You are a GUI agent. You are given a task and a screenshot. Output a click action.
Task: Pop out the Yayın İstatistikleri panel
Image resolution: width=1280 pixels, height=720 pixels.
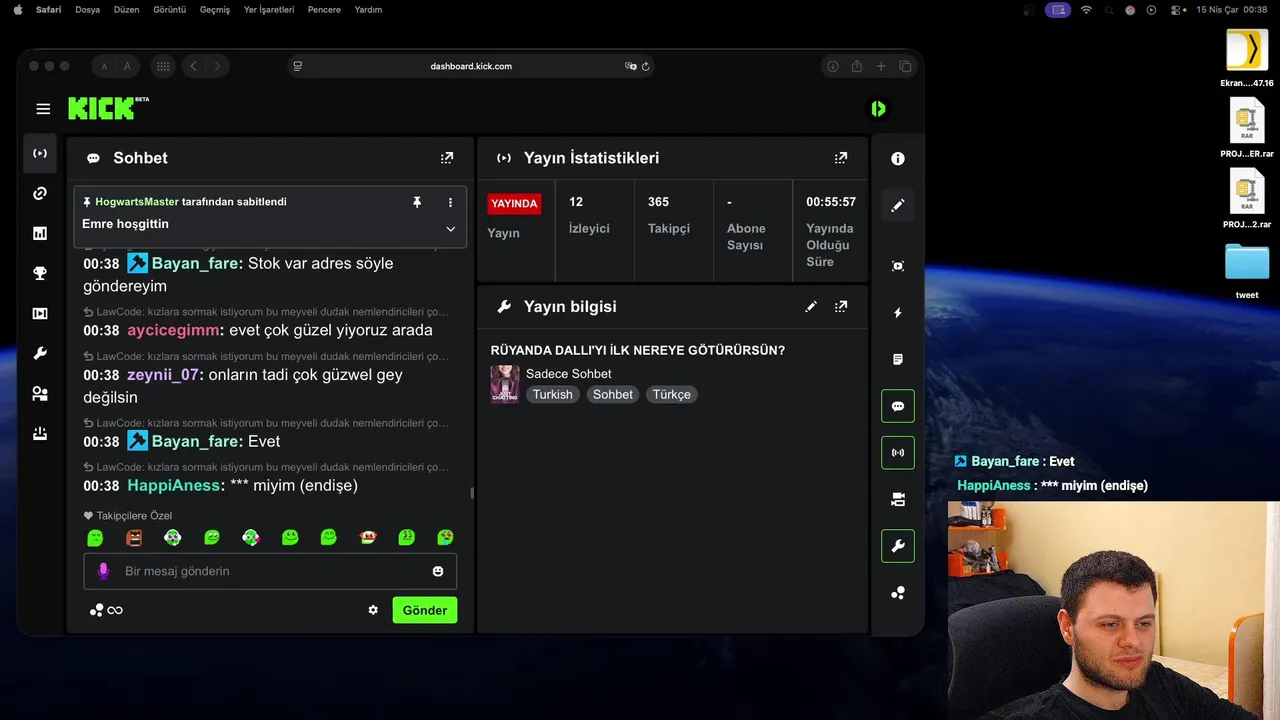tap(841, 158)
